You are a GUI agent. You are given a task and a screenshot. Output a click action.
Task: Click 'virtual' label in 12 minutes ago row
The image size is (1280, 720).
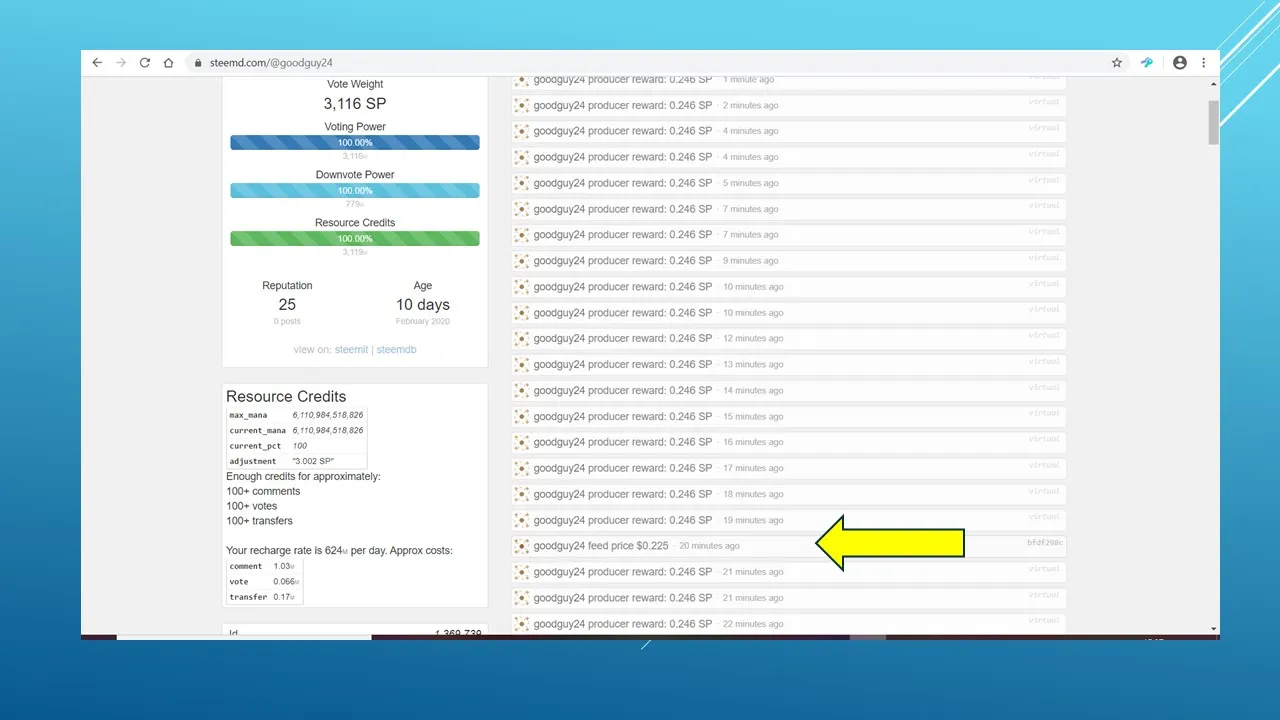[1044, 335]
